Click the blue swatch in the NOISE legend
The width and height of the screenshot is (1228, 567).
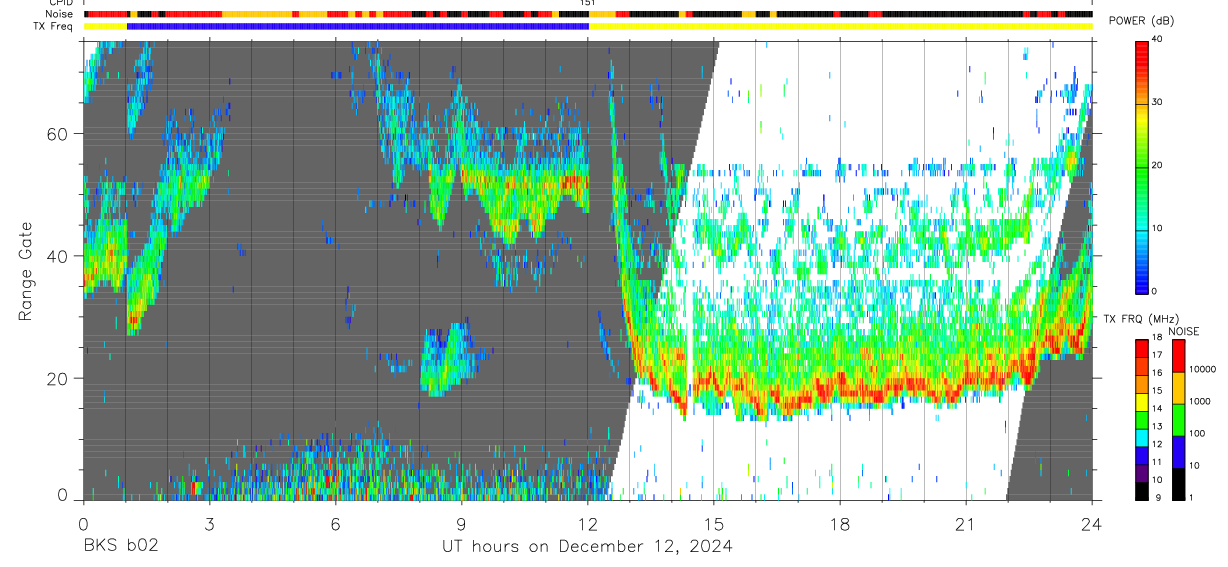pyautogui.click(x=1178, y=451)
